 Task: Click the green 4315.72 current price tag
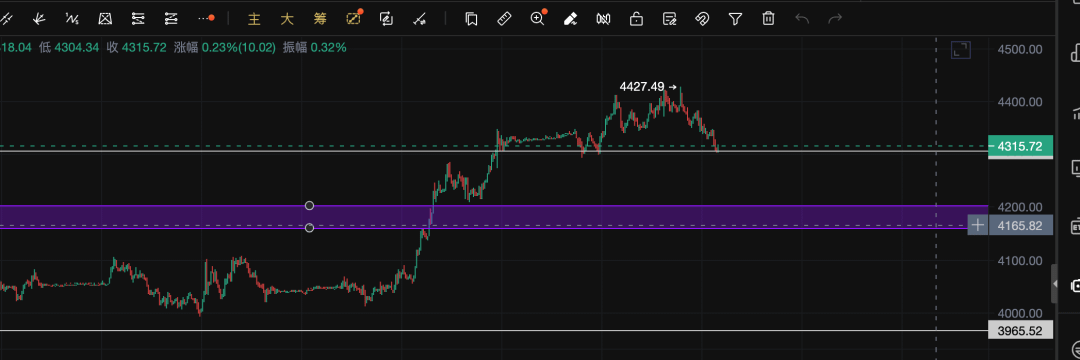click(x=1021, y=147)
